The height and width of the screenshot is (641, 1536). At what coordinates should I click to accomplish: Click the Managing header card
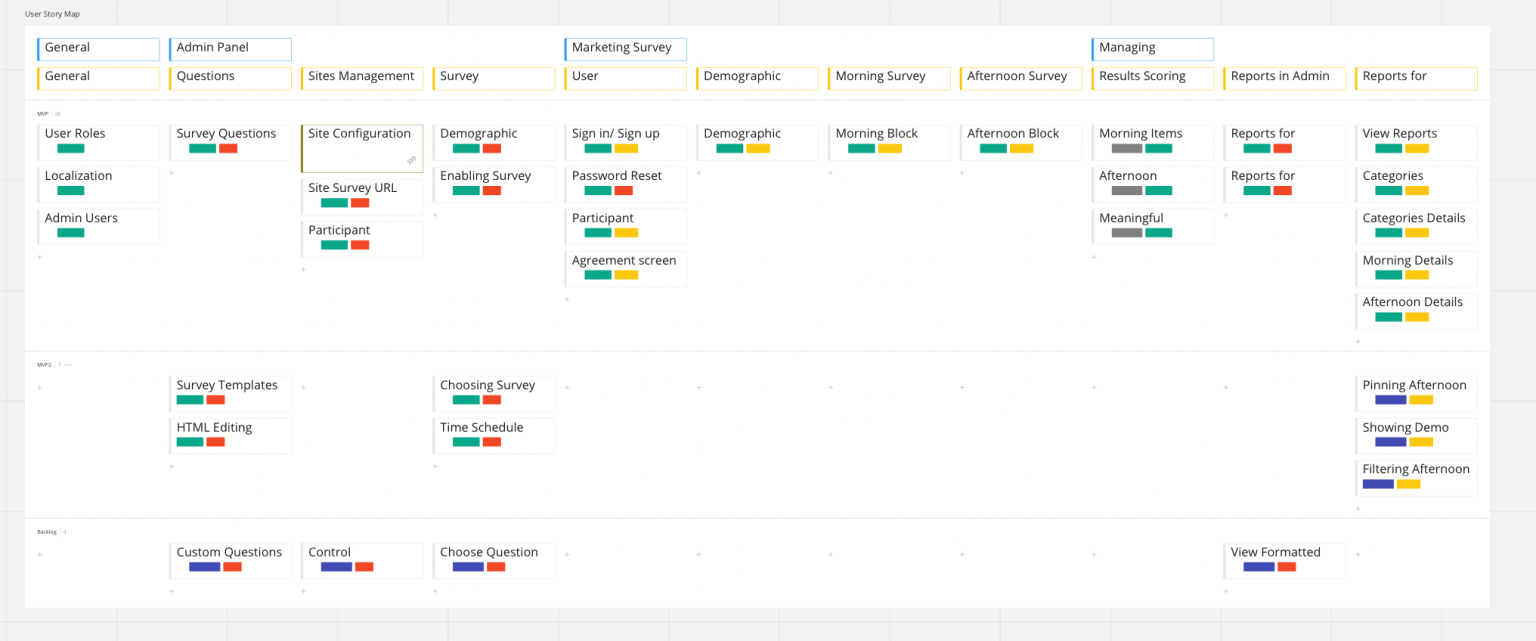click(1152, 48)
